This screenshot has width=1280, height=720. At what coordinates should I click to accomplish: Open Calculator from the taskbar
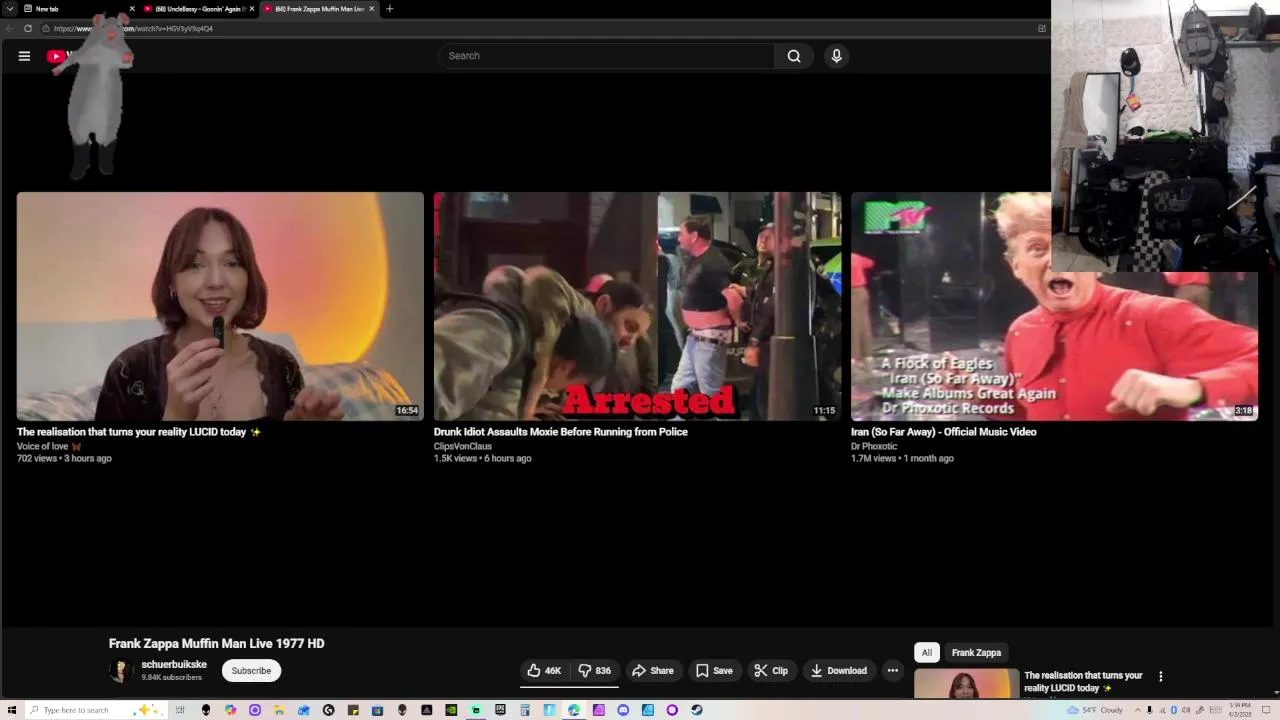(524, 710)
